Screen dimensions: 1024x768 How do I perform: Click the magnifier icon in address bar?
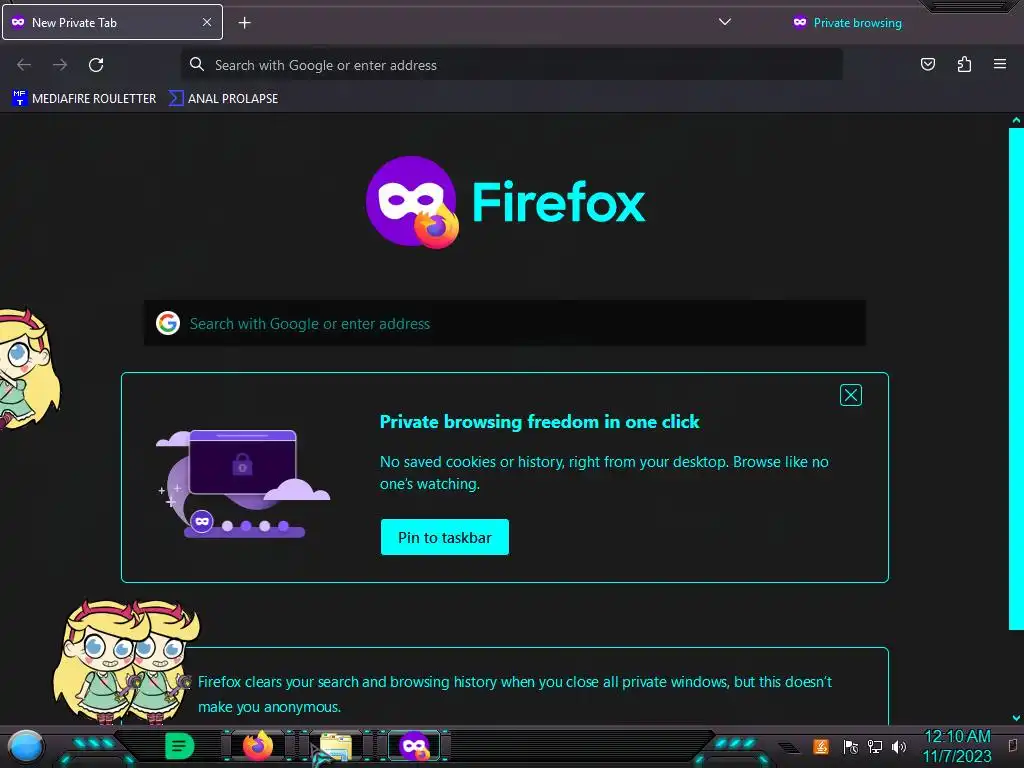(x=197, y=64)
